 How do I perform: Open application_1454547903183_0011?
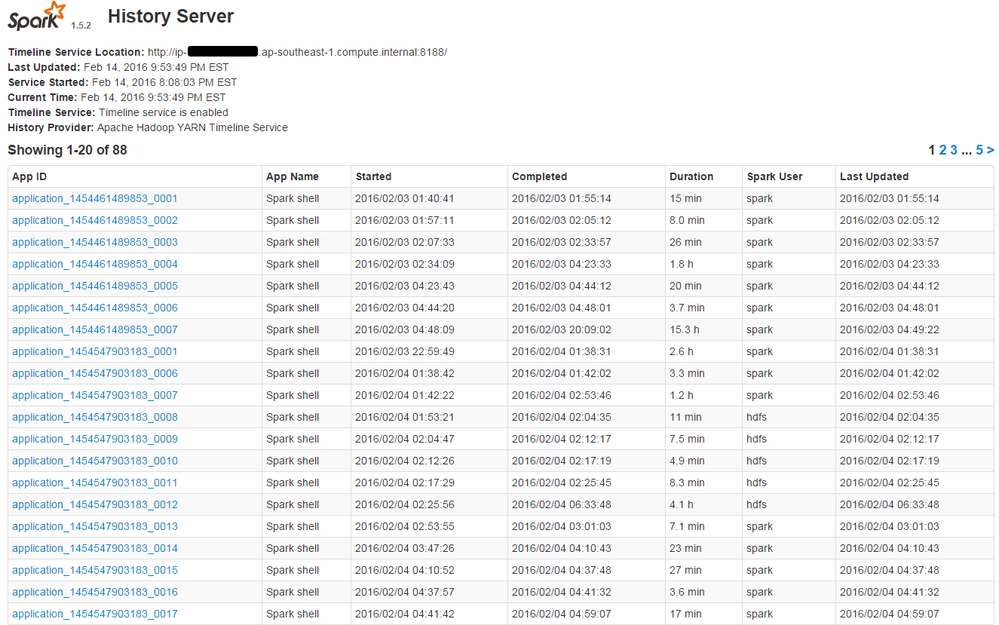(x=94, y=483)
